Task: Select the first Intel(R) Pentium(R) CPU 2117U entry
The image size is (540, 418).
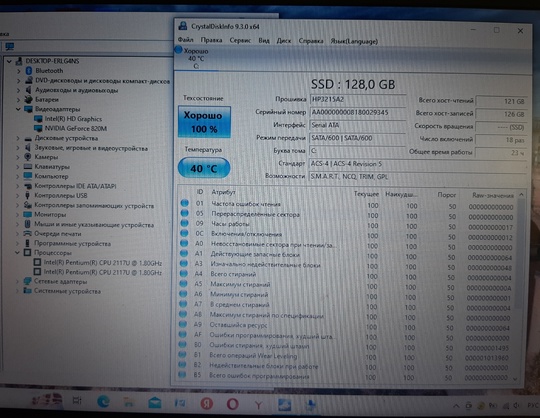Action: pos(103,263)
